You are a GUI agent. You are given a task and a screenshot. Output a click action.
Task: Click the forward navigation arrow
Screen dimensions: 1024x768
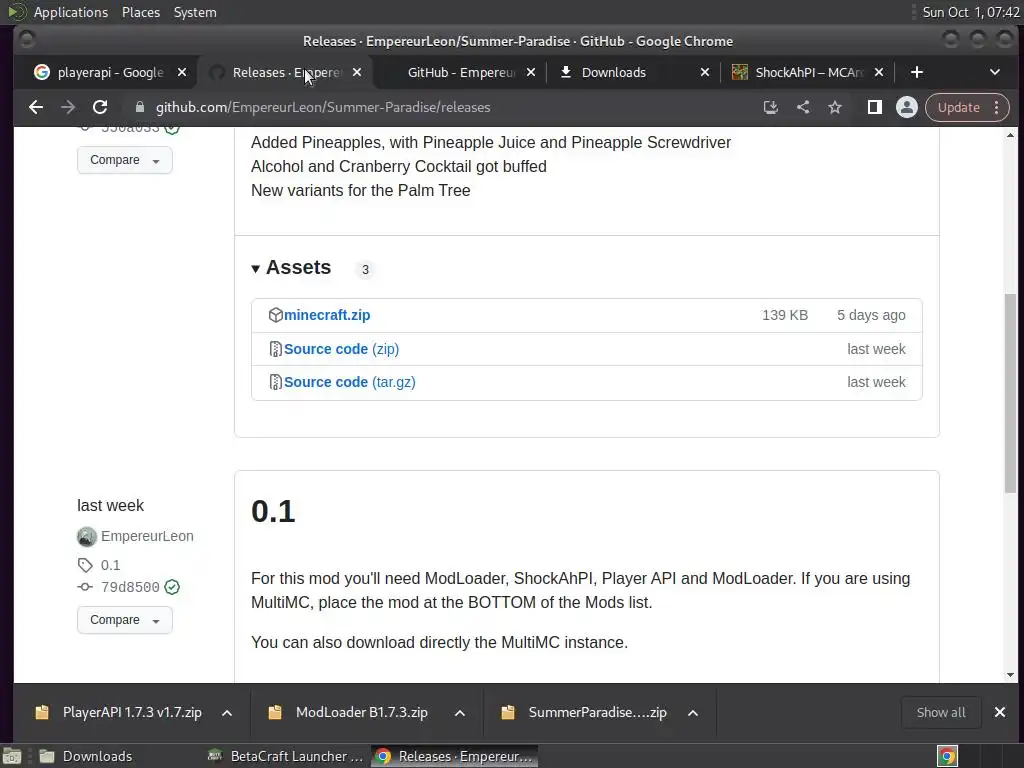tap(68, 107)
